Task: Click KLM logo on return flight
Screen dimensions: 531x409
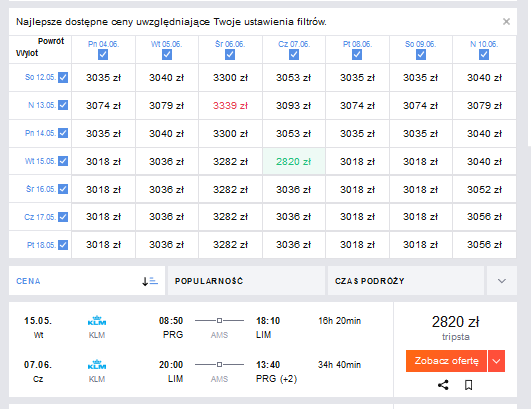Action: coord(97,364)
